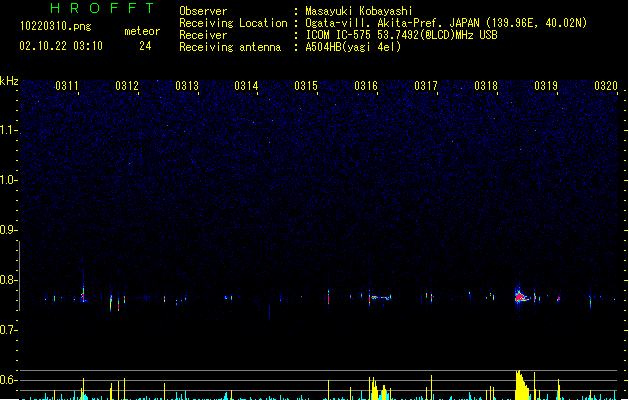The image size is (629, 400).
Task: Click the Receiving antenna label
Action: click(x=230, y=47)
